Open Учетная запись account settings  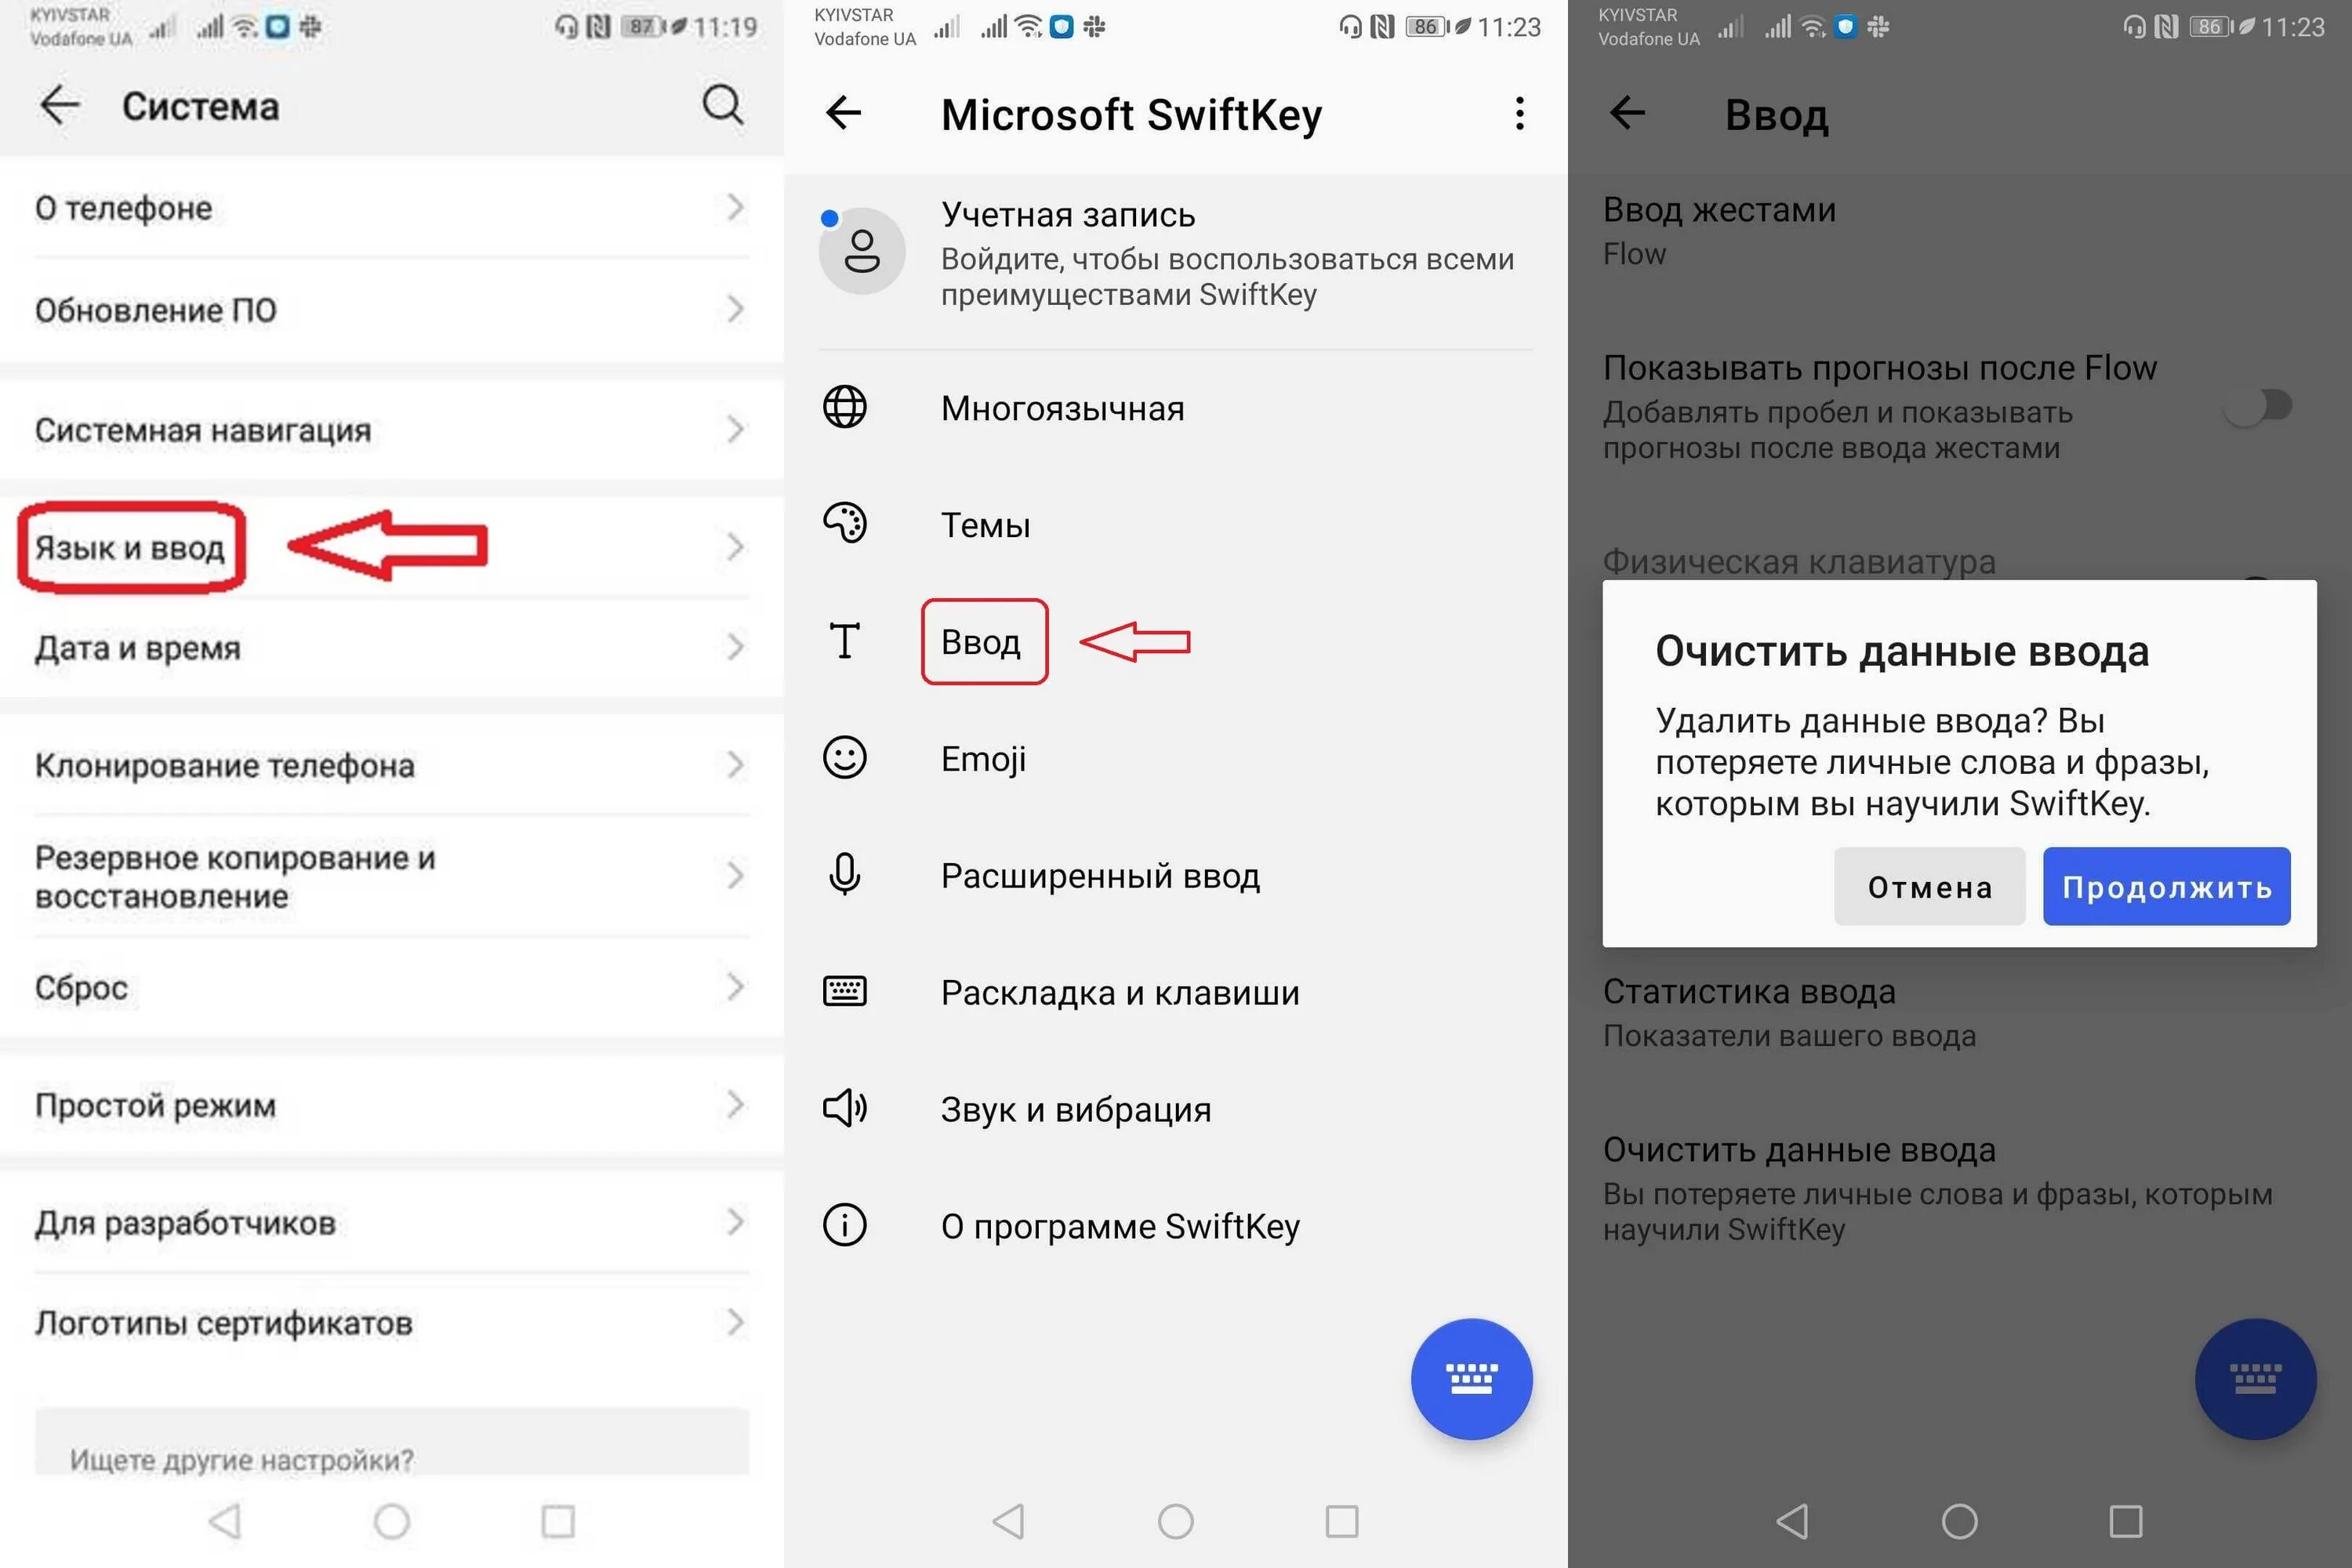1176,254
